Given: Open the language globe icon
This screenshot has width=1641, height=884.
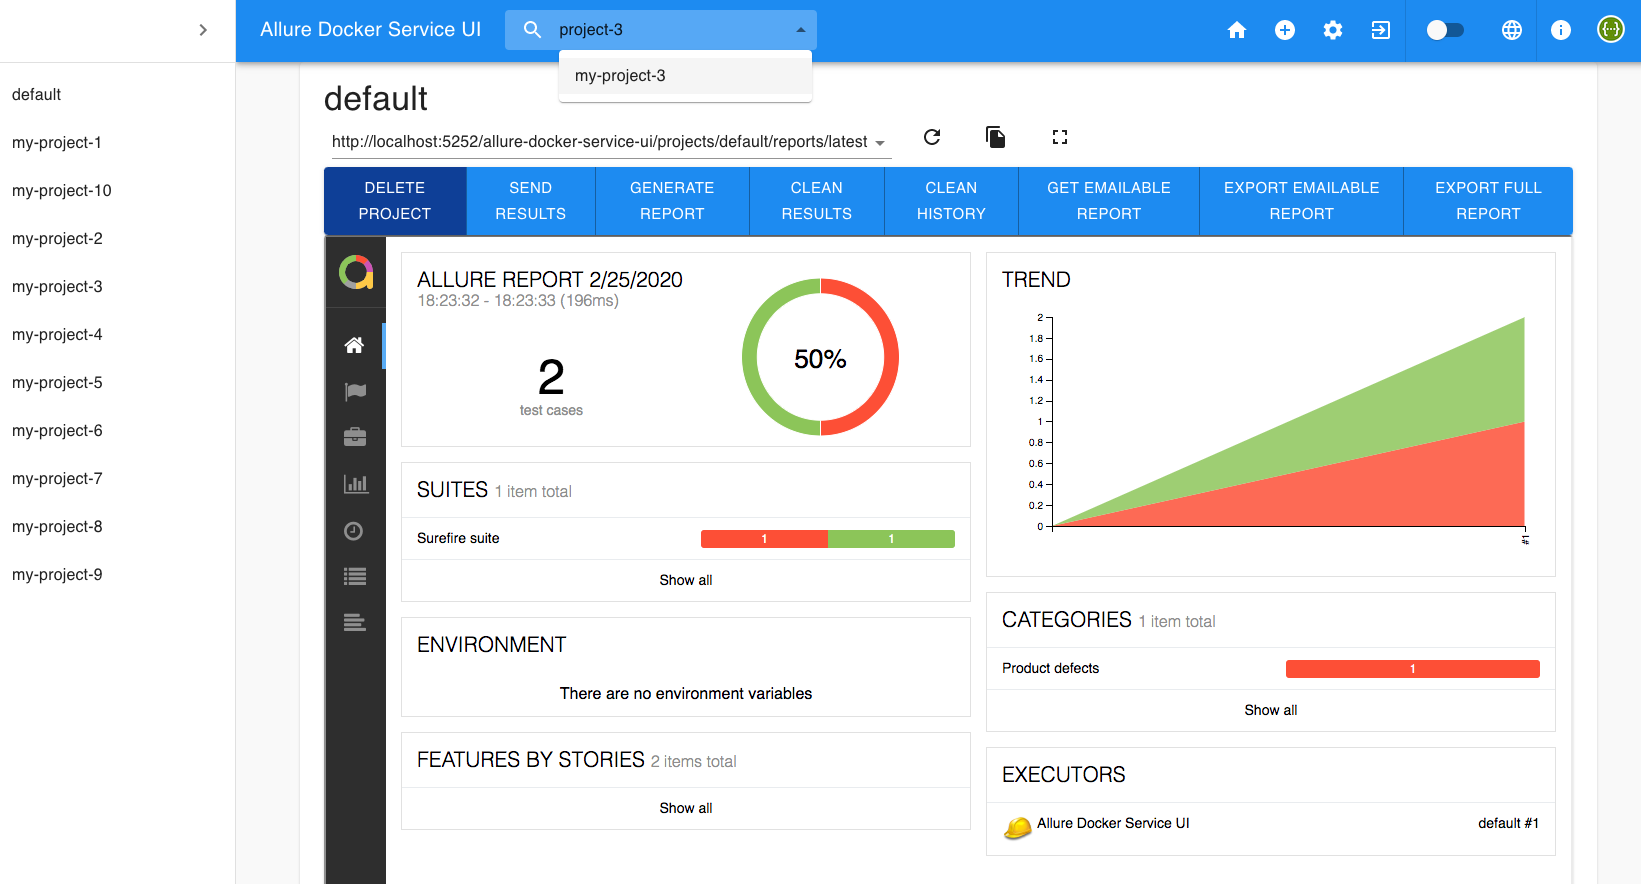Looking at the screenshot, I should [1512, 30].
